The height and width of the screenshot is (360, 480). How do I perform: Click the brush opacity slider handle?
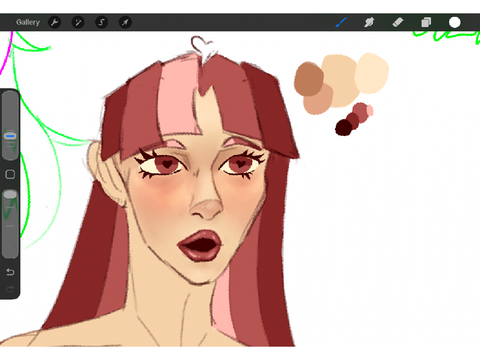point(10,194)
